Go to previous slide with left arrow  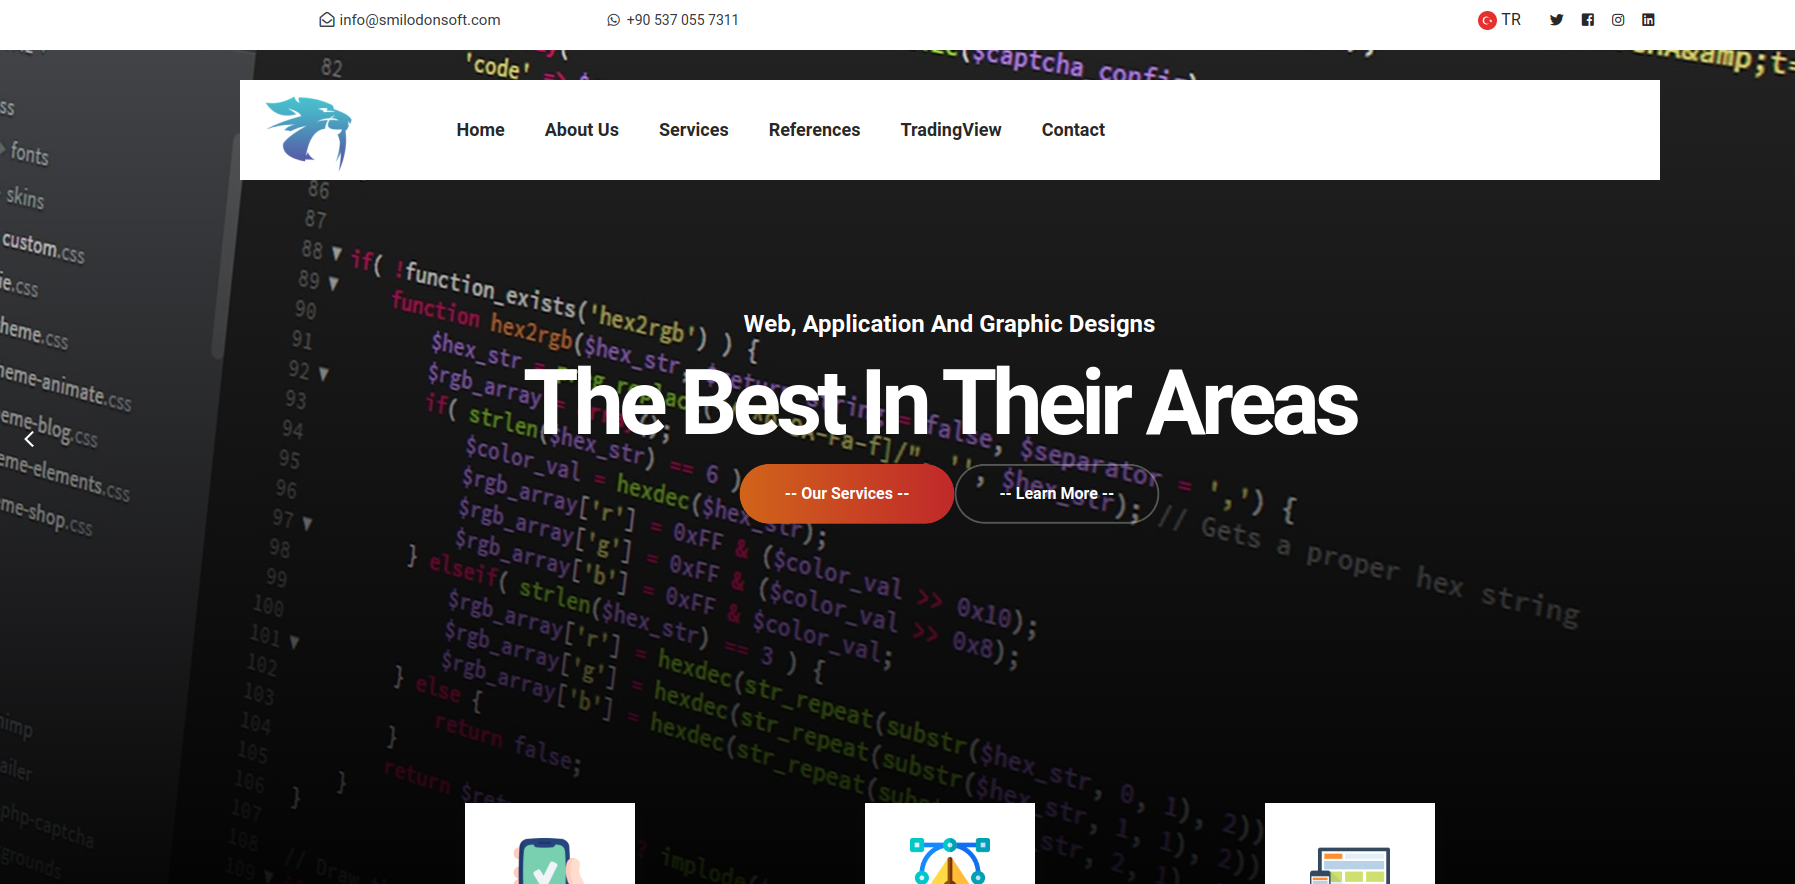click(x=29, y=439)
